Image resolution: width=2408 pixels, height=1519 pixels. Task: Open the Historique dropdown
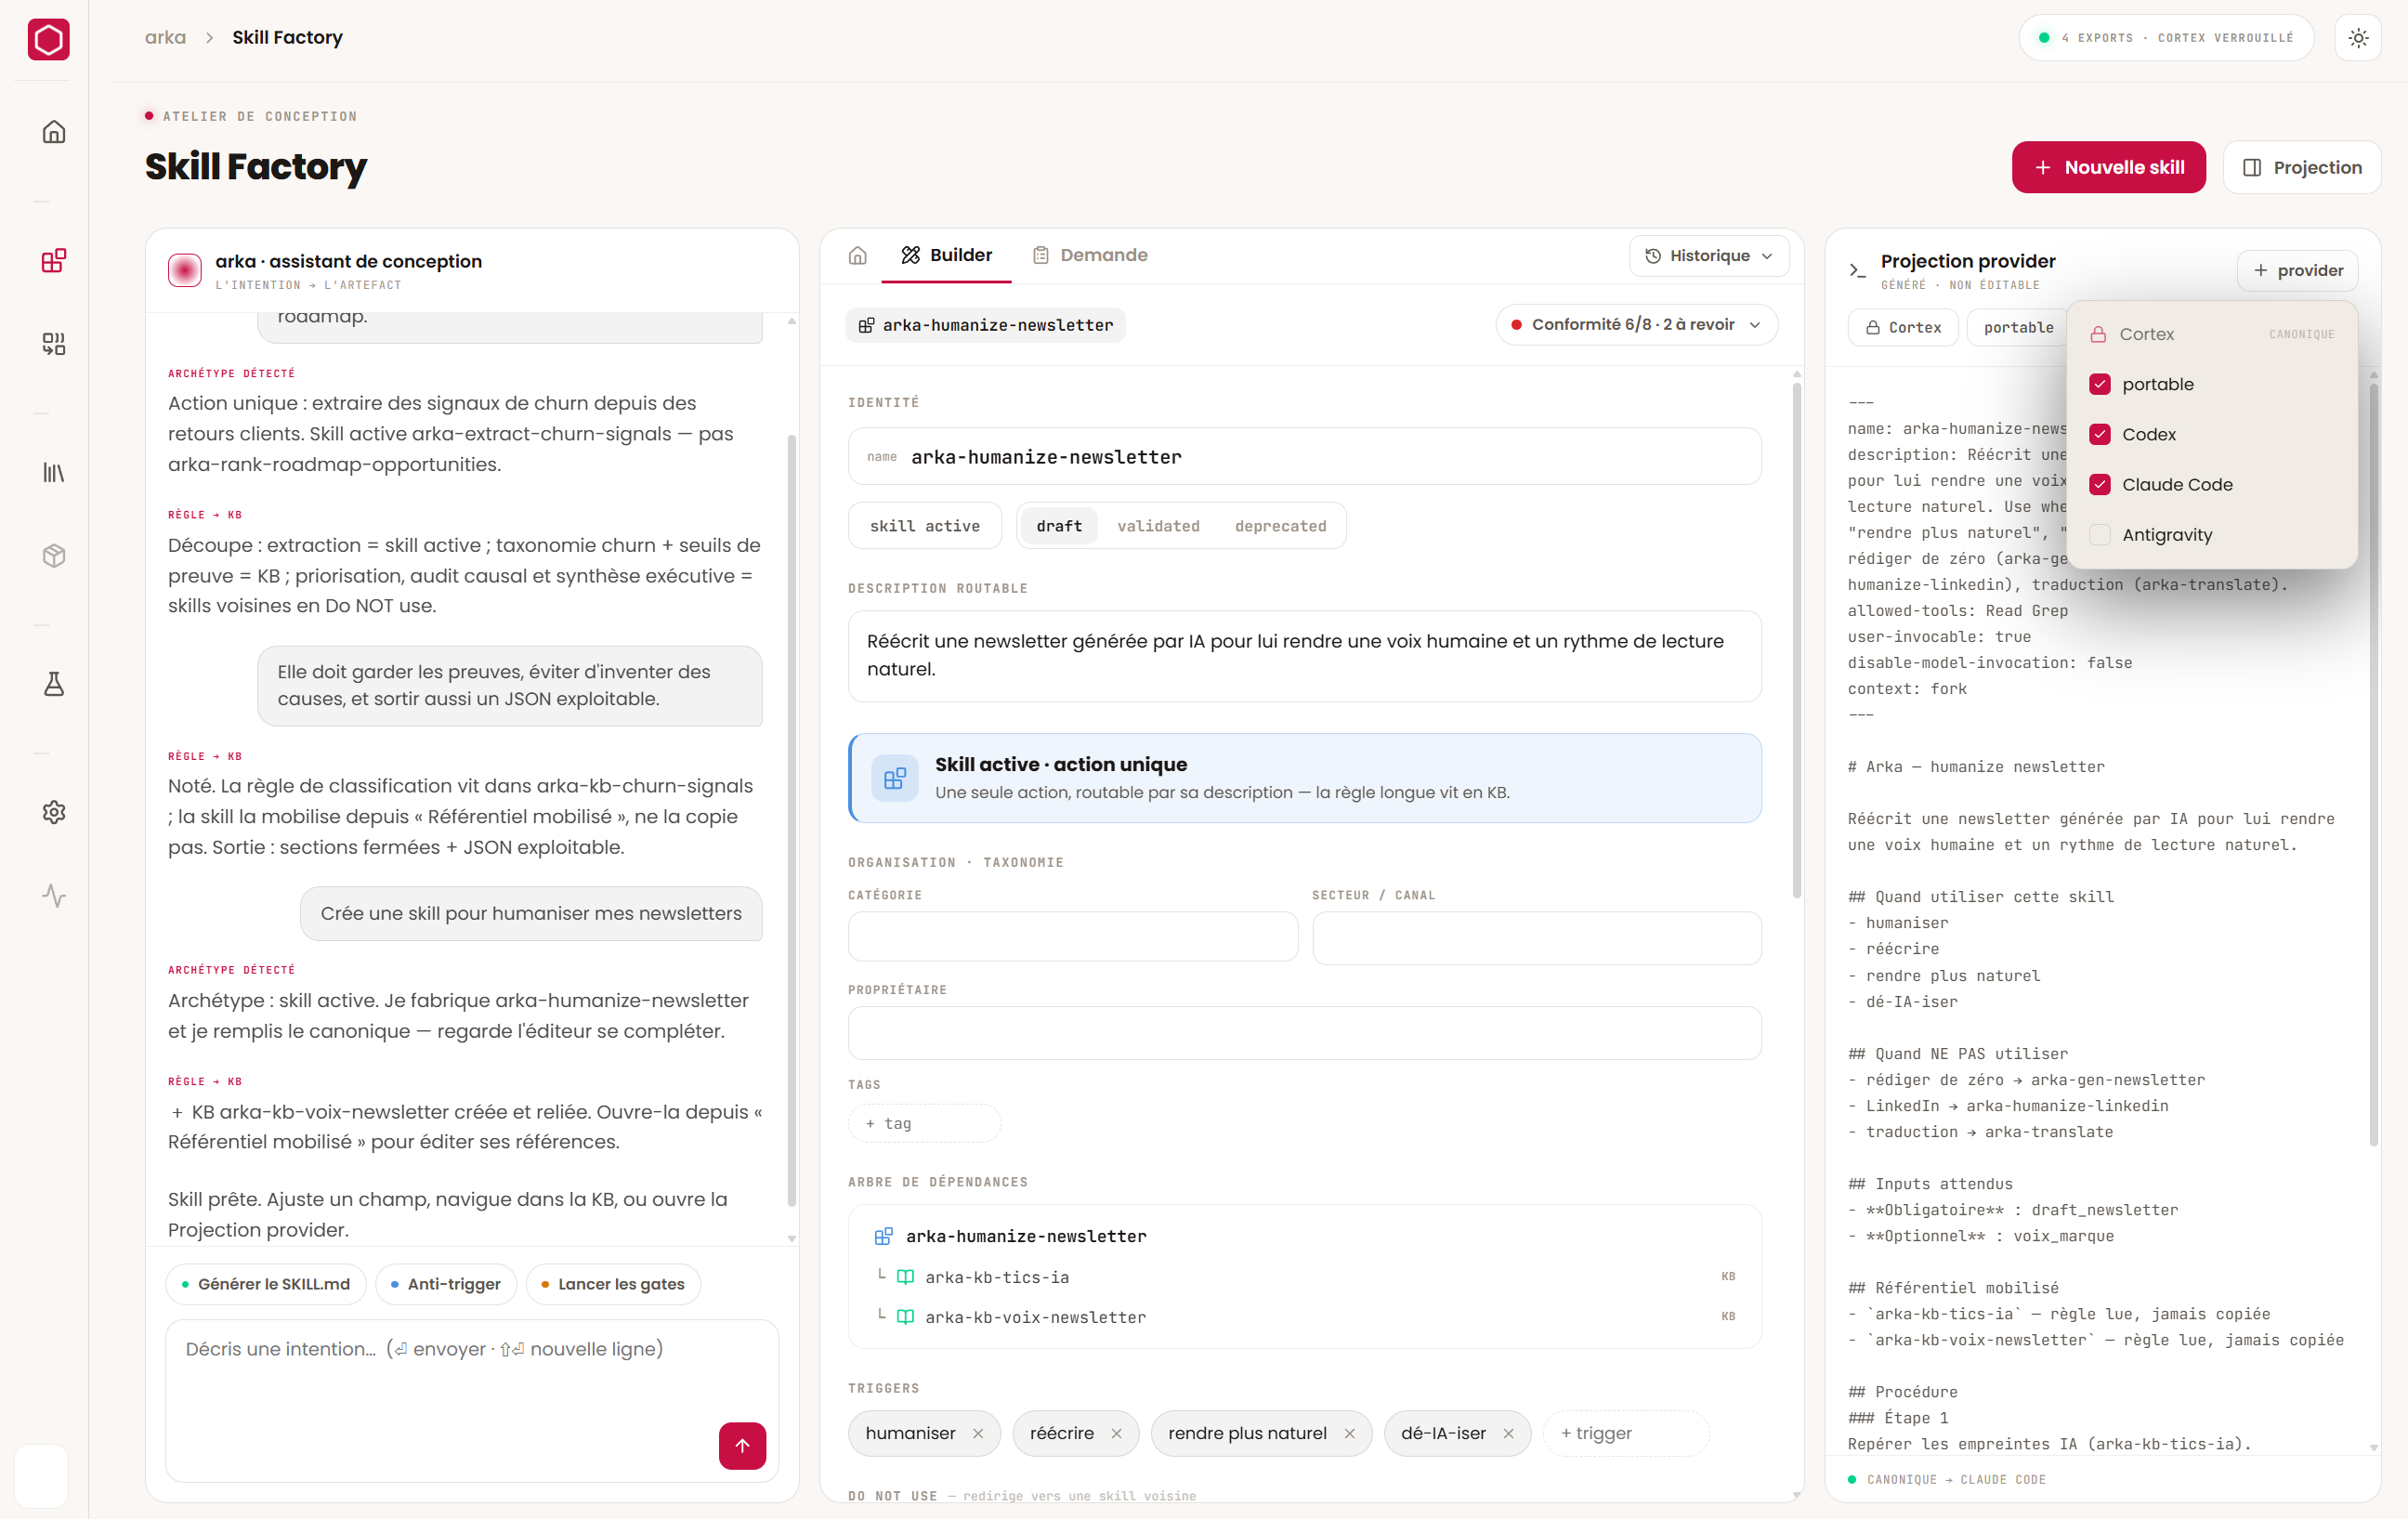(1709, 256)
